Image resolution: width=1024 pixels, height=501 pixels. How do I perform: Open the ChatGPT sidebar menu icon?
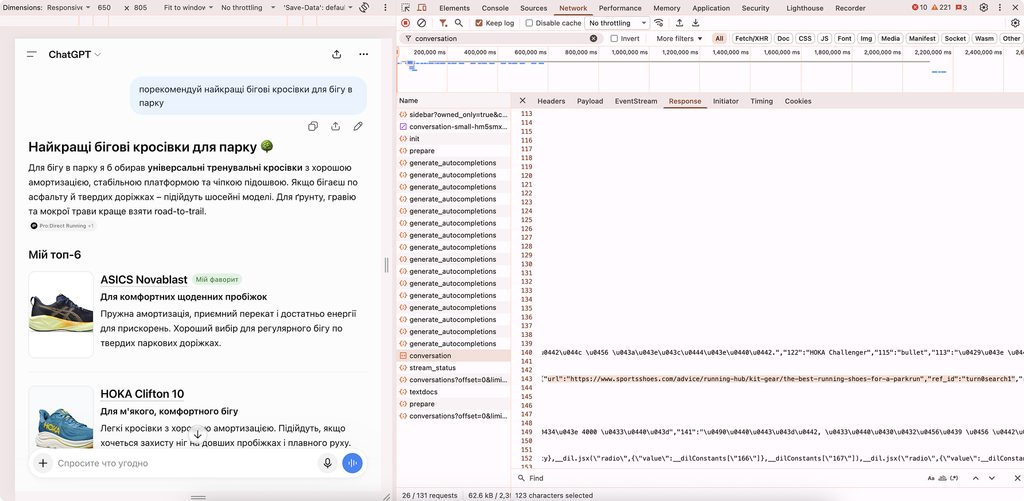tap(31, 54)
